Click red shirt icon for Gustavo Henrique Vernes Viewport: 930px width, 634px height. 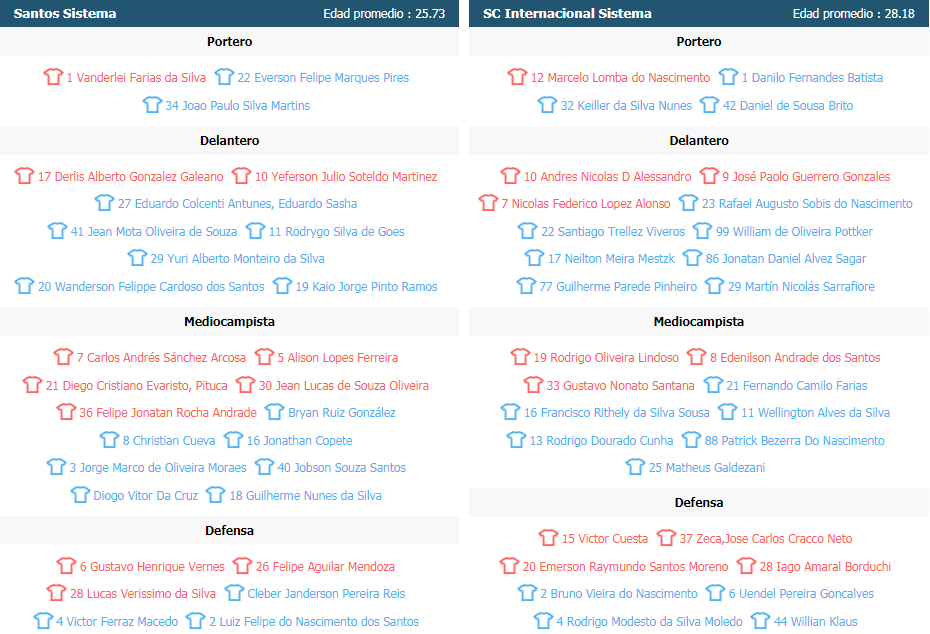(66, 566)
